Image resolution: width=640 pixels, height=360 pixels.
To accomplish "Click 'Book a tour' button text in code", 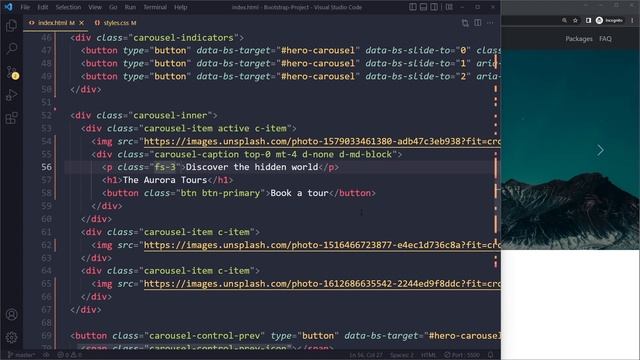I will 299,193.
